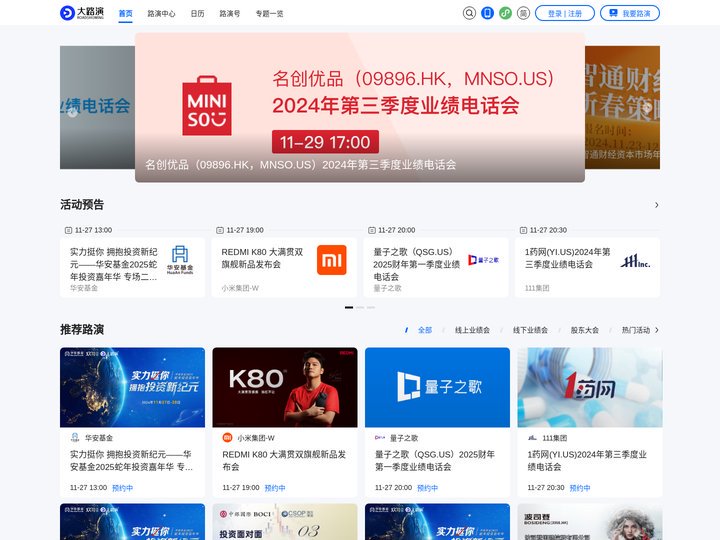The image size is (720, 540).
Task: Click the Xiaomi logo in preview card
Action: click(x=332, y=260)
